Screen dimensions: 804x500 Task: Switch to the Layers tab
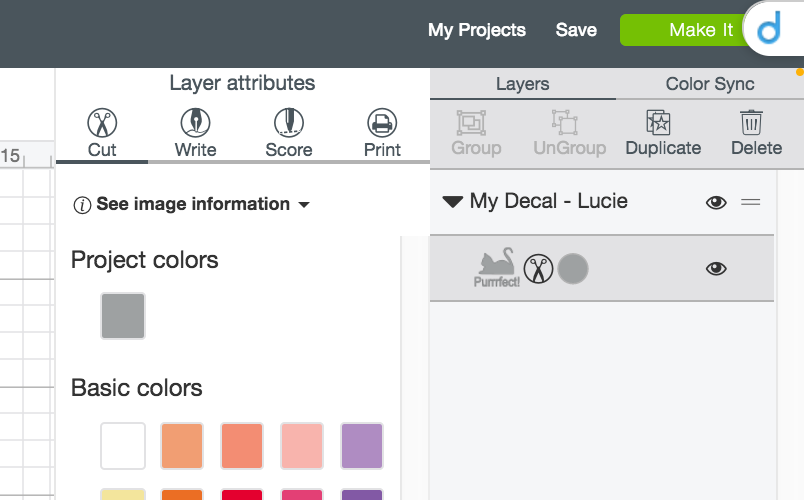coord(522,84)
